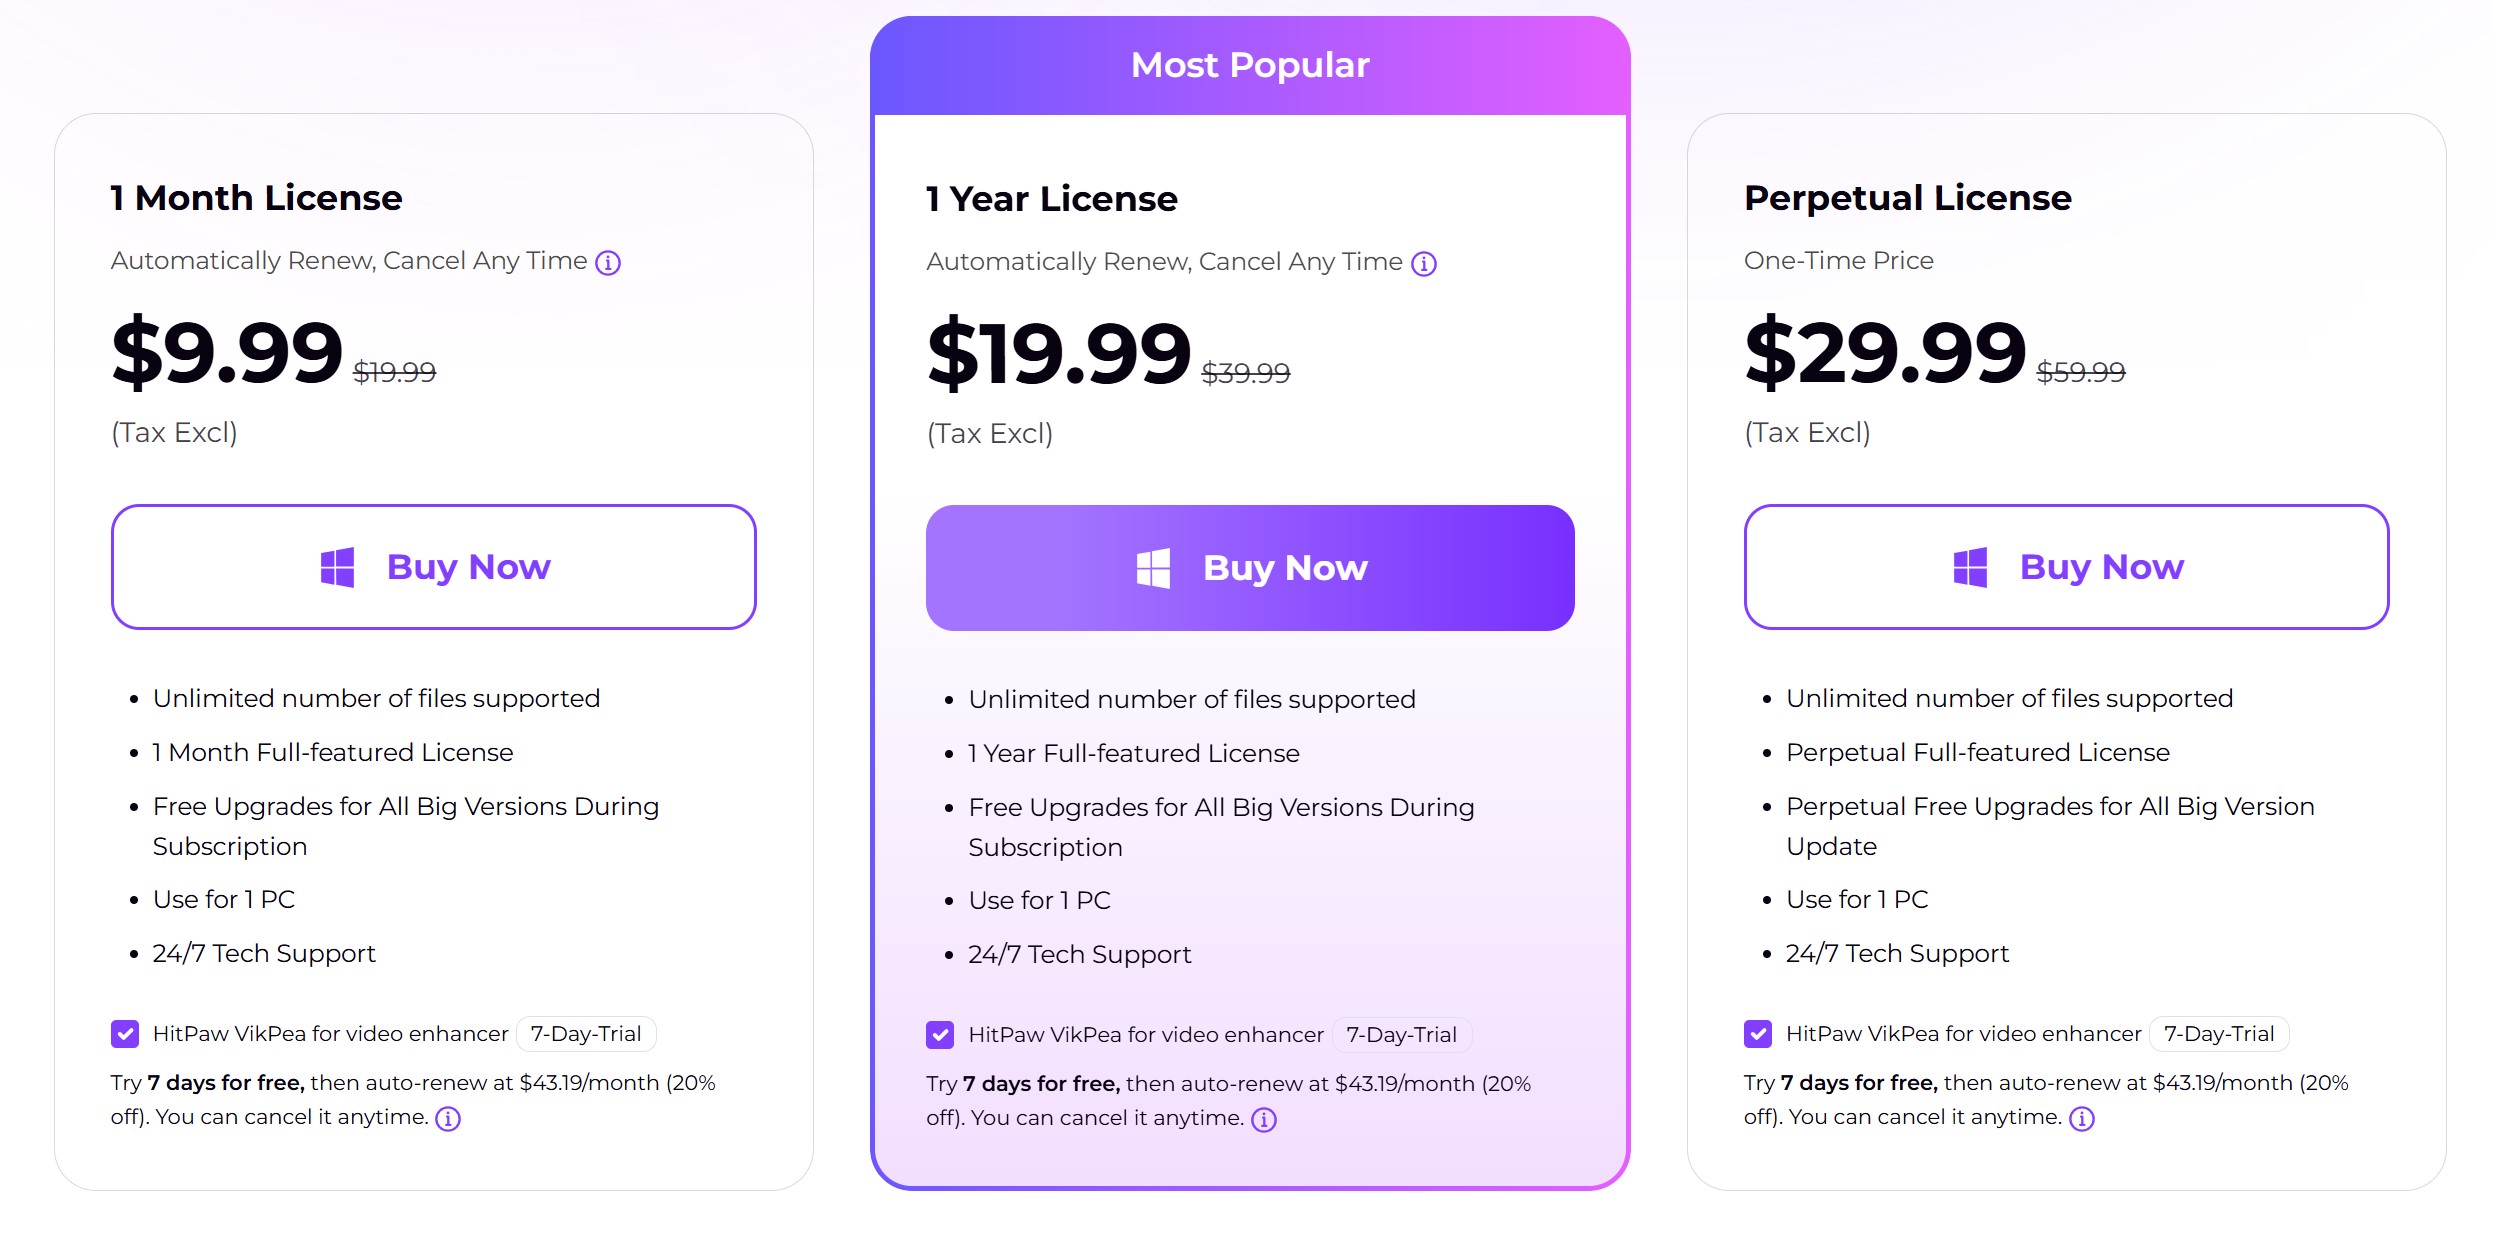
Task: Click the $19.99 yearly price
Action: tap(1059, 353)
